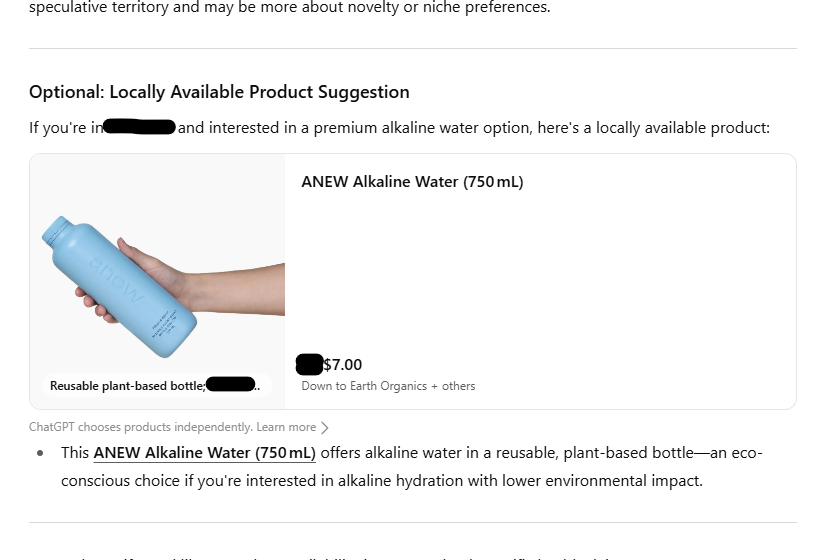Screen dimensions: 830x560
Task: Click the $7.00 price on the product card
Action: point(343,365)
